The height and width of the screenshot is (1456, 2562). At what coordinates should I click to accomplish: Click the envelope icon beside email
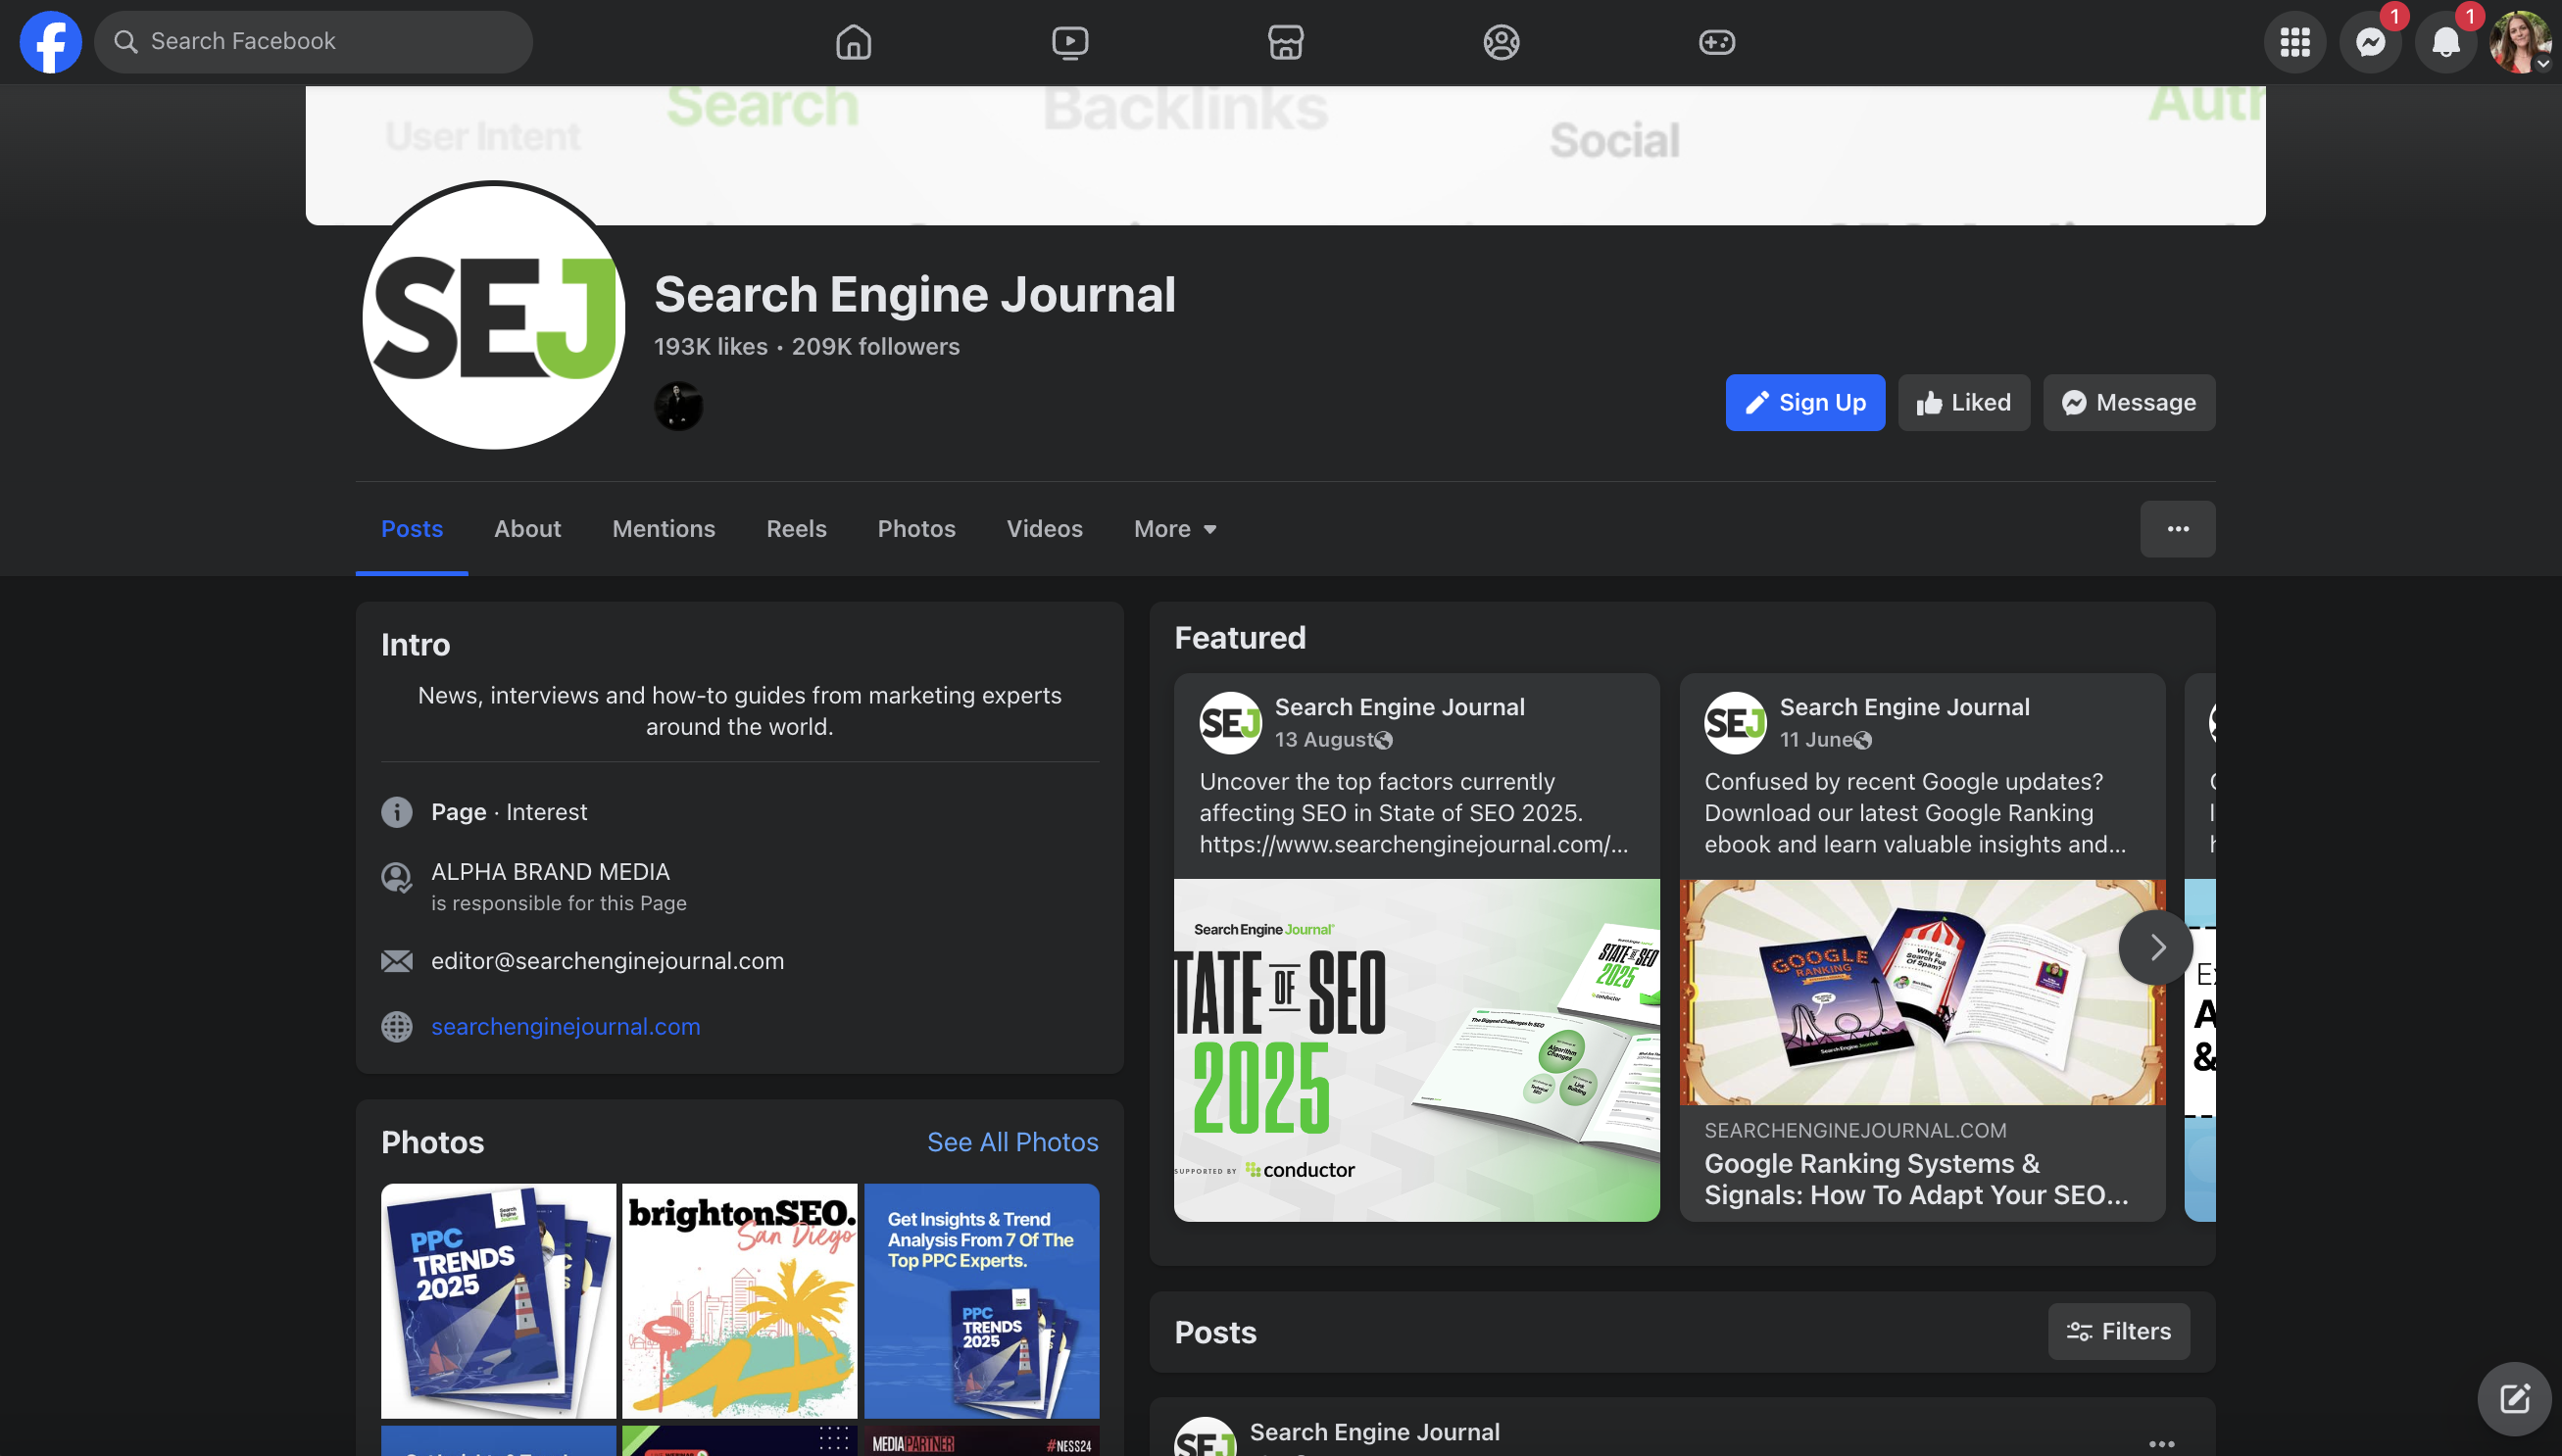pos(397,961)
